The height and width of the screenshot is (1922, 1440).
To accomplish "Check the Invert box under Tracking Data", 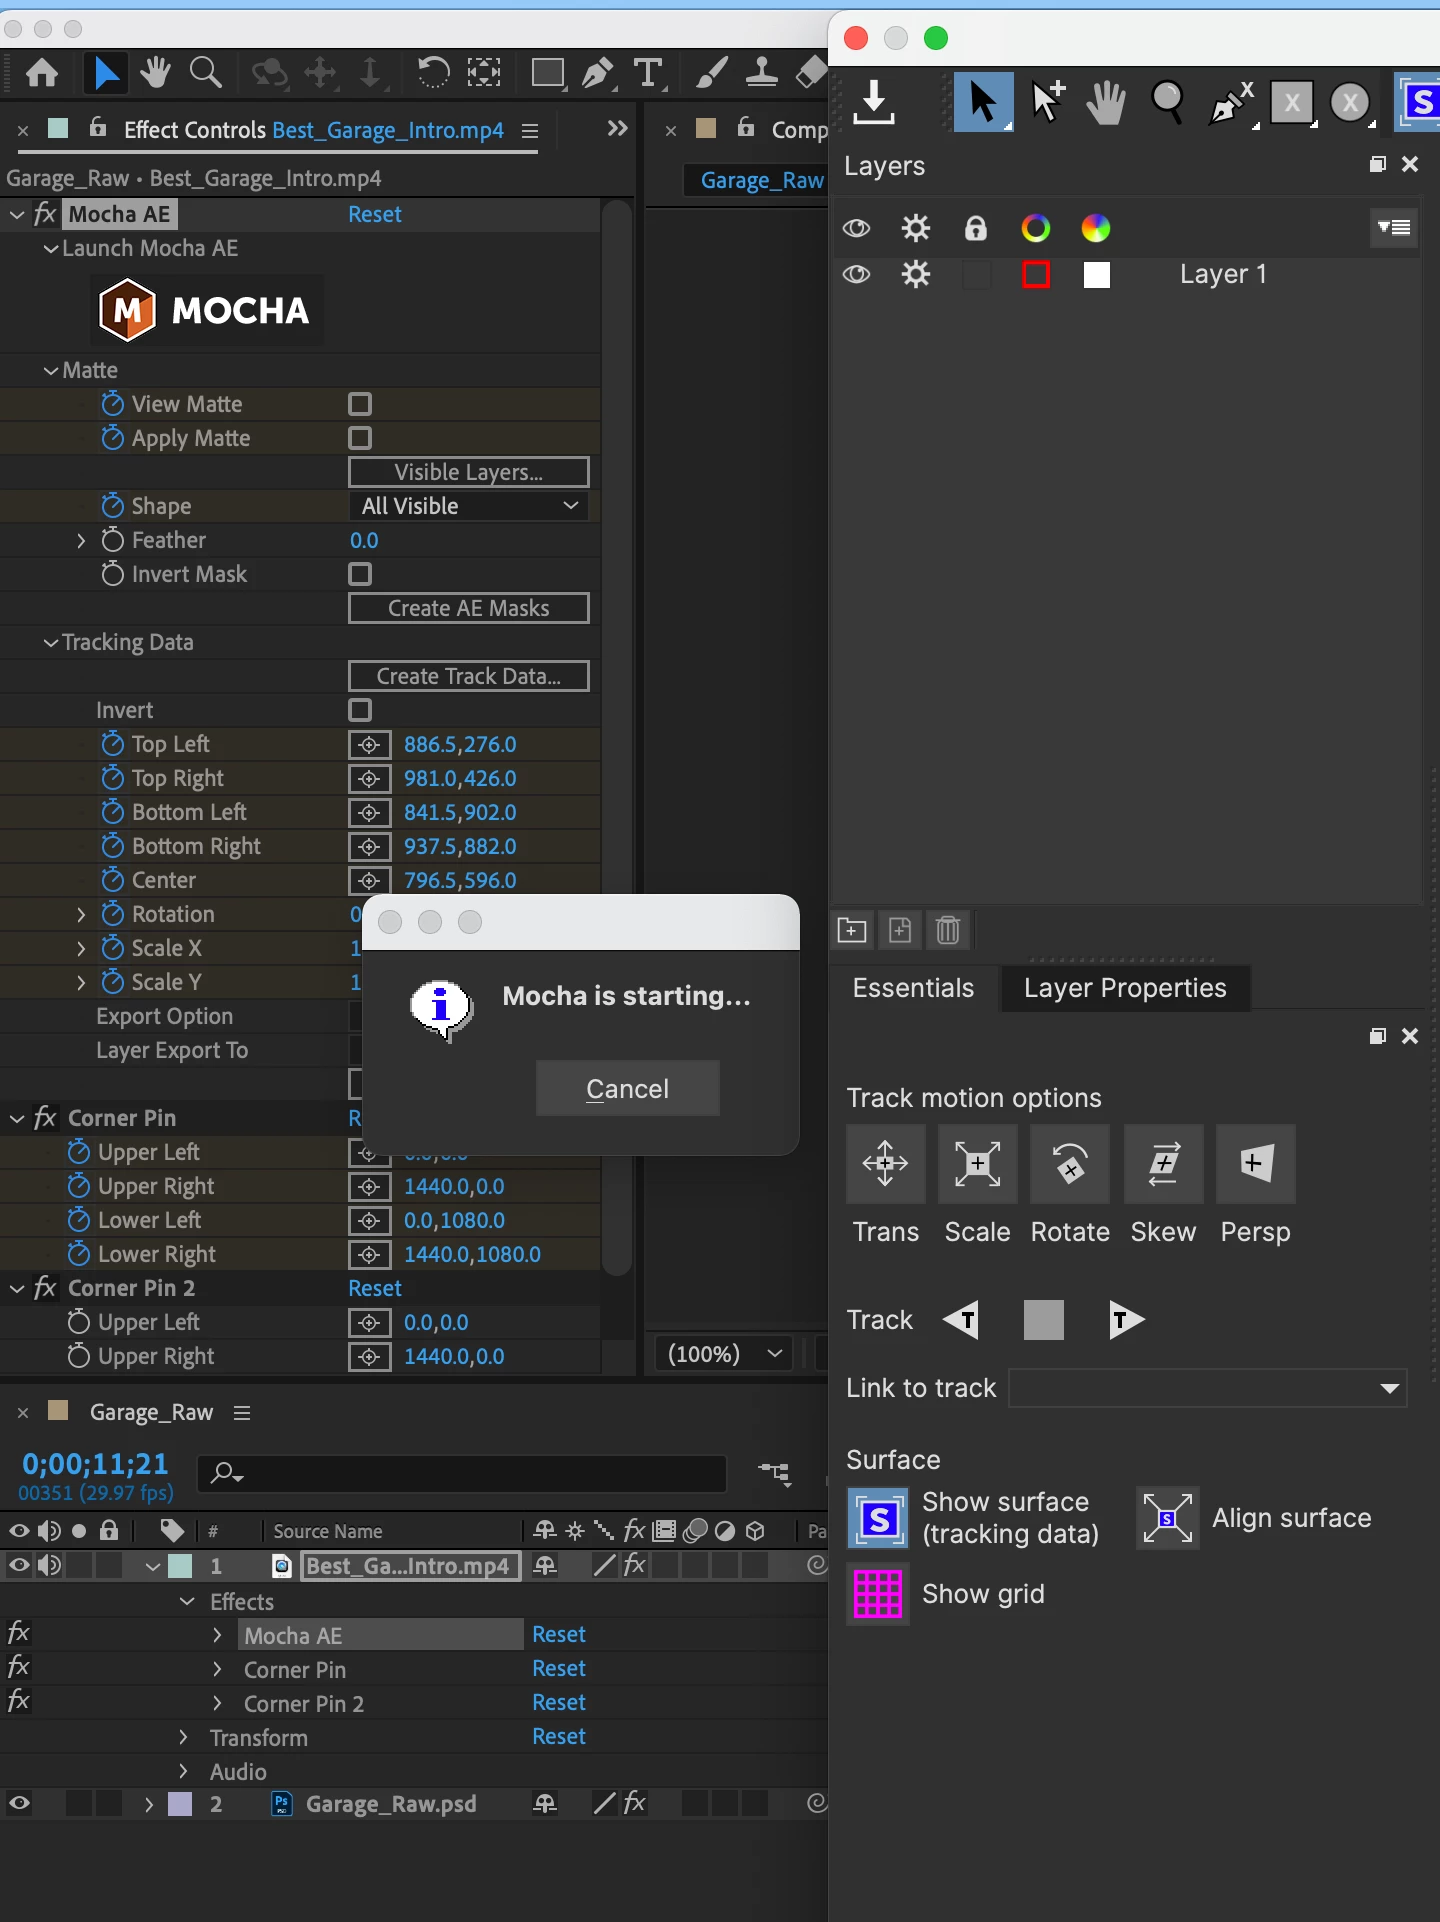I will coord(360,710).
